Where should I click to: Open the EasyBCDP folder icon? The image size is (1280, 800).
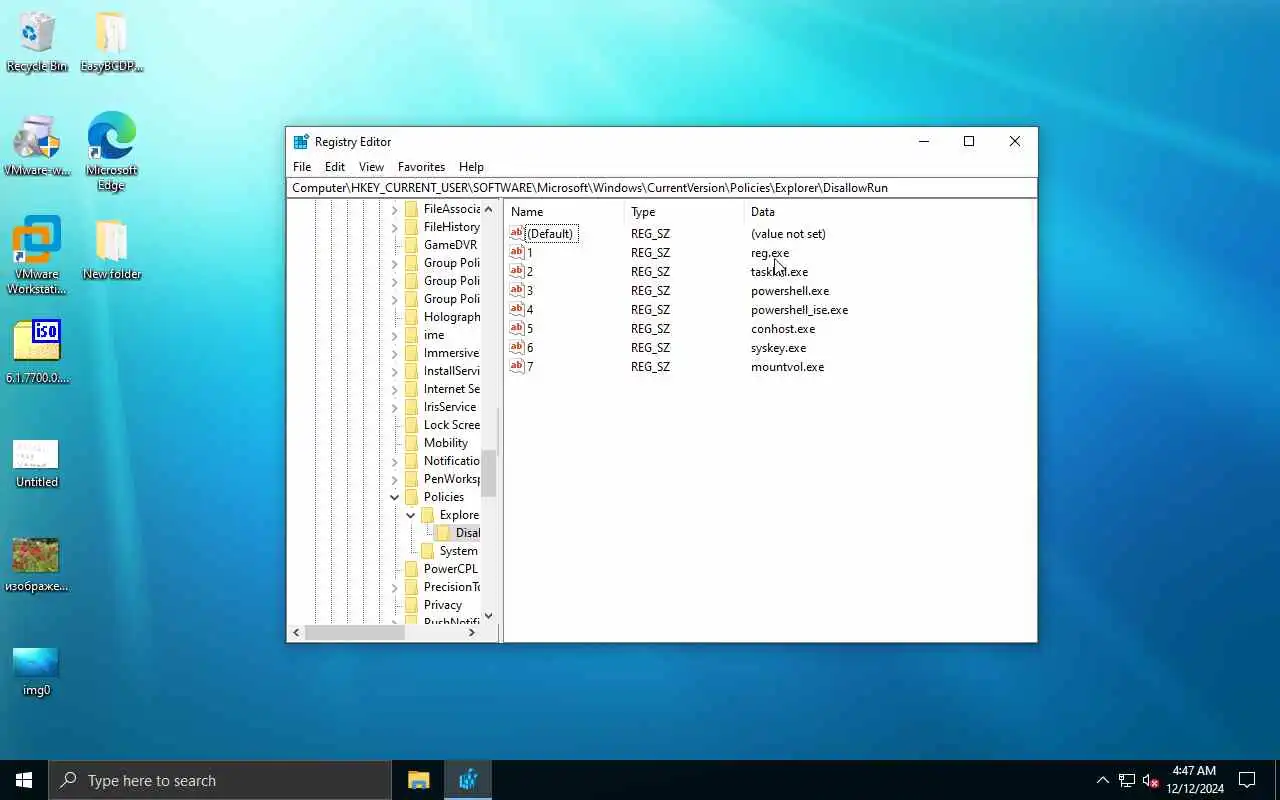pos(111,42)
